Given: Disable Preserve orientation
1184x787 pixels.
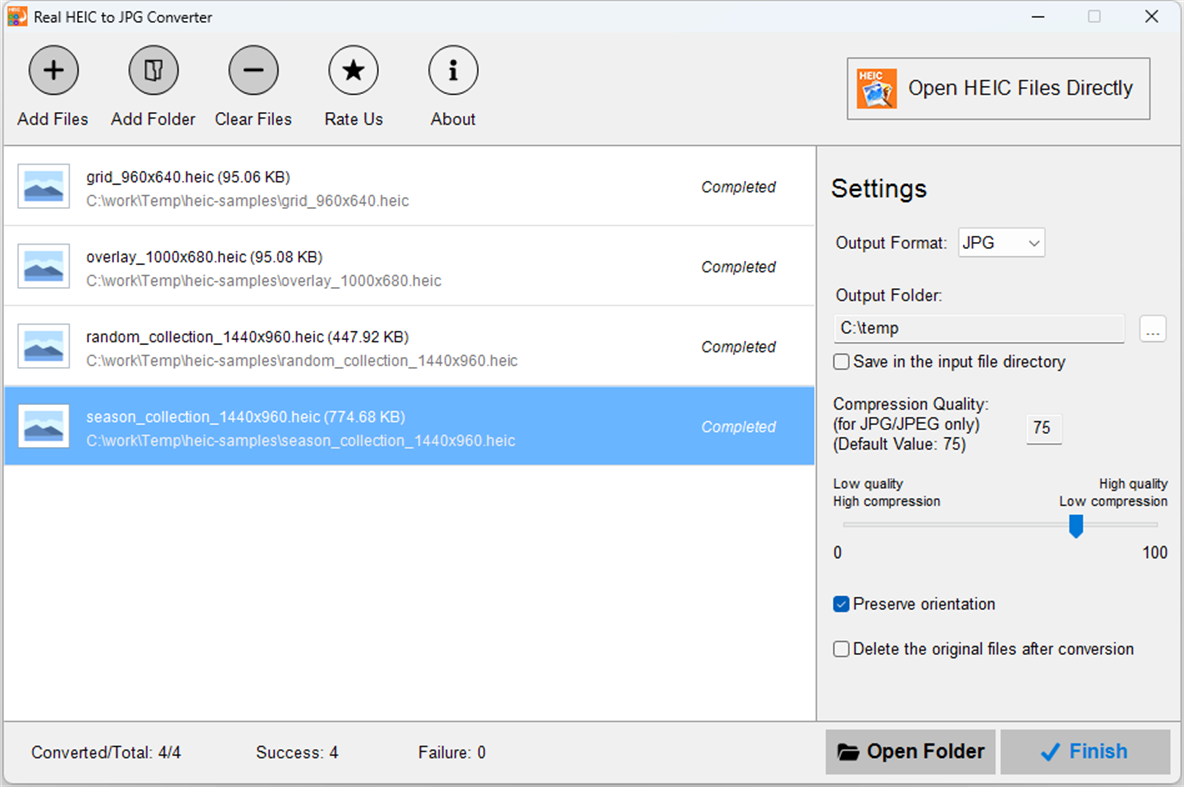Looking at the screenshot, I should [x=841, y=604].
